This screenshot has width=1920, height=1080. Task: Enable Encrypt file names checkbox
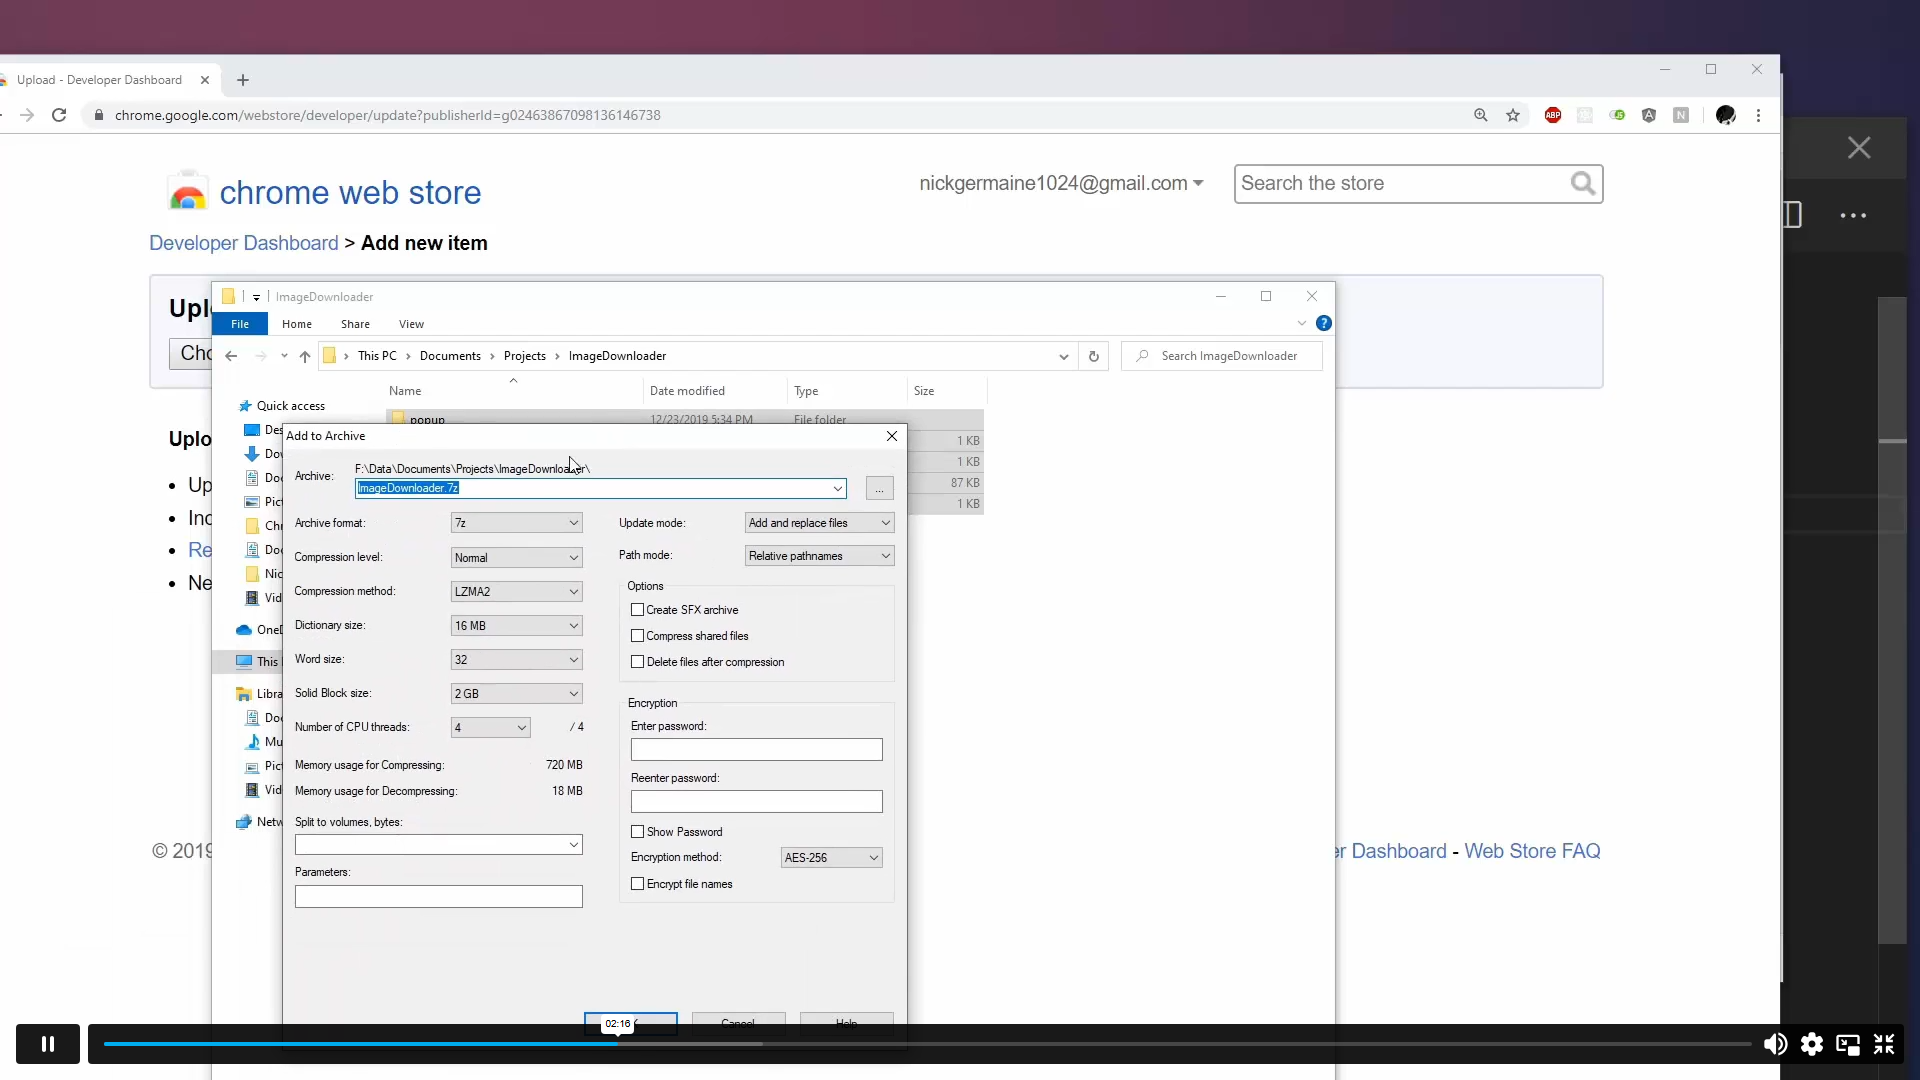[x=637, y=884]
